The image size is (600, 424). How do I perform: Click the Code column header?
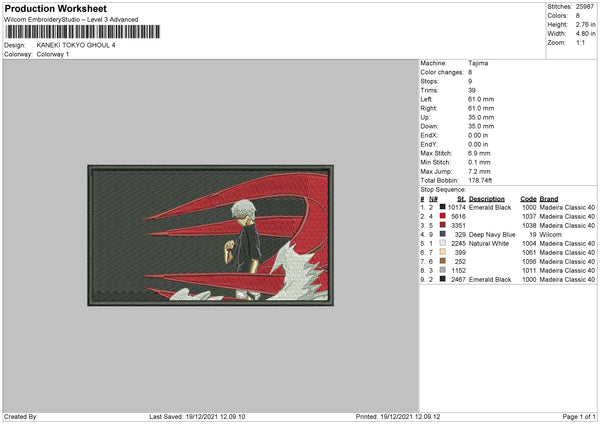[528, 199]
